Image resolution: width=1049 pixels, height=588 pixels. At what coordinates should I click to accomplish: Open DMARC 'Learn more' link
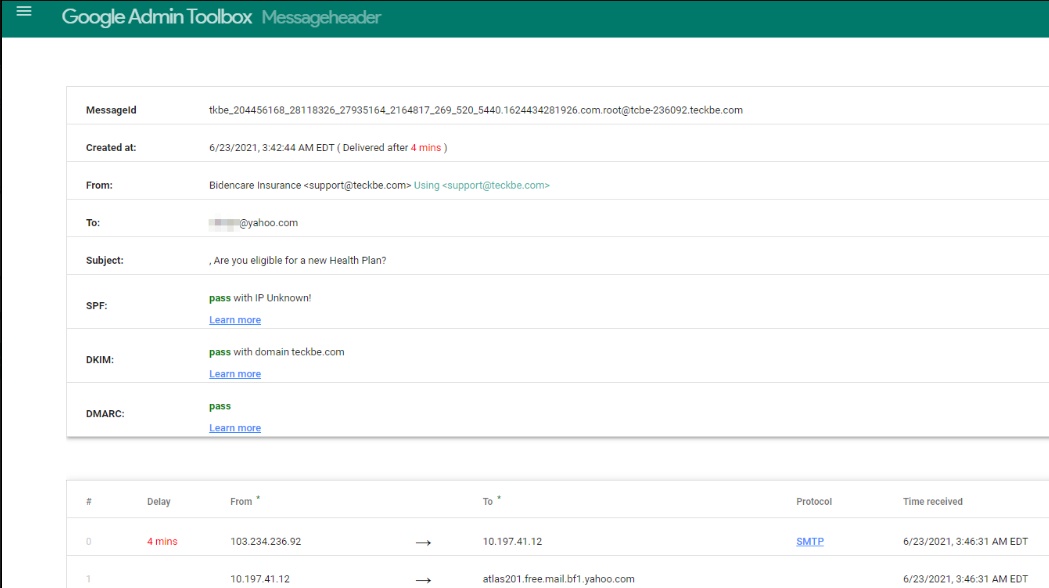(234, 427)
